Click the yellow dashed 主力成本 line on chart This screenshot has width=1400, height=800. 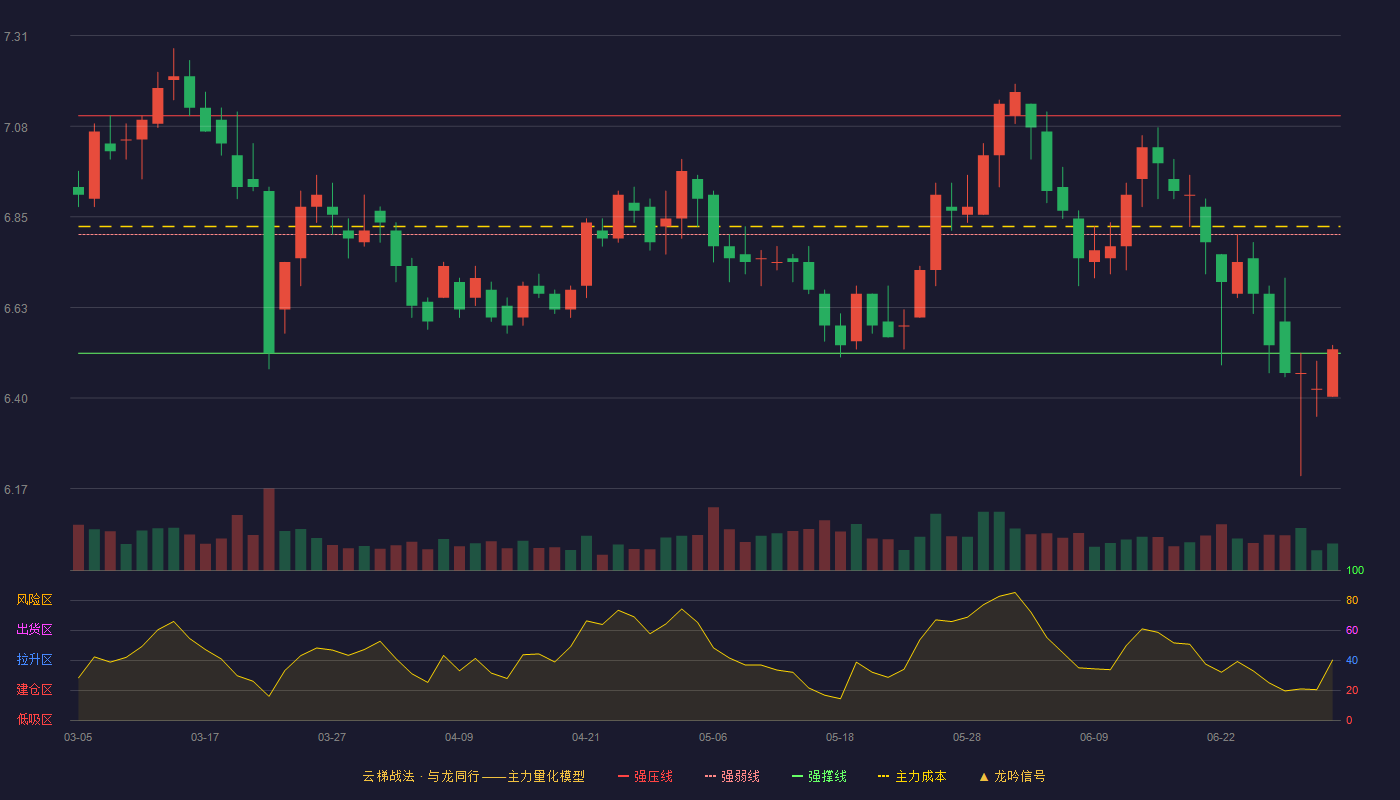tap(709, 227)
